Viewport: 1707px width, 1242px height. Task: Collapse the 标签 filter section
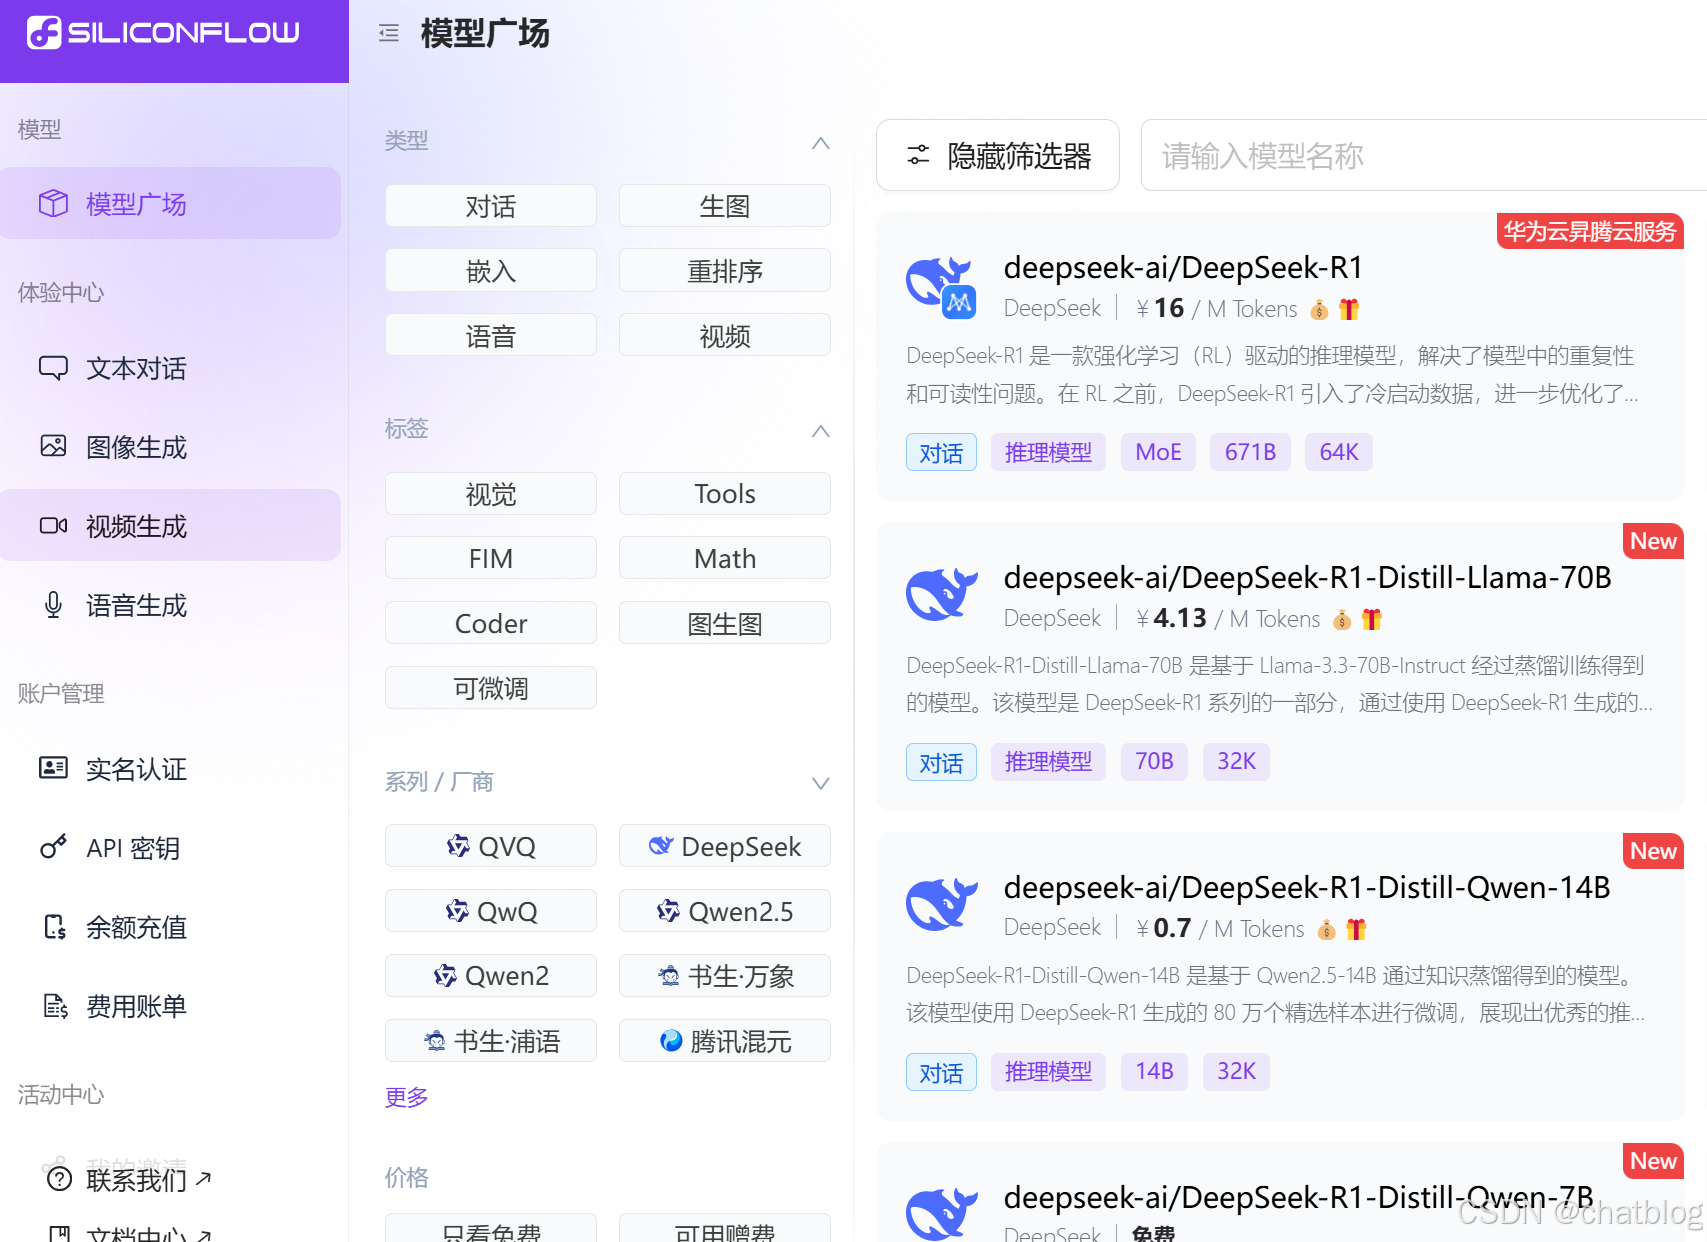point(820,431)
